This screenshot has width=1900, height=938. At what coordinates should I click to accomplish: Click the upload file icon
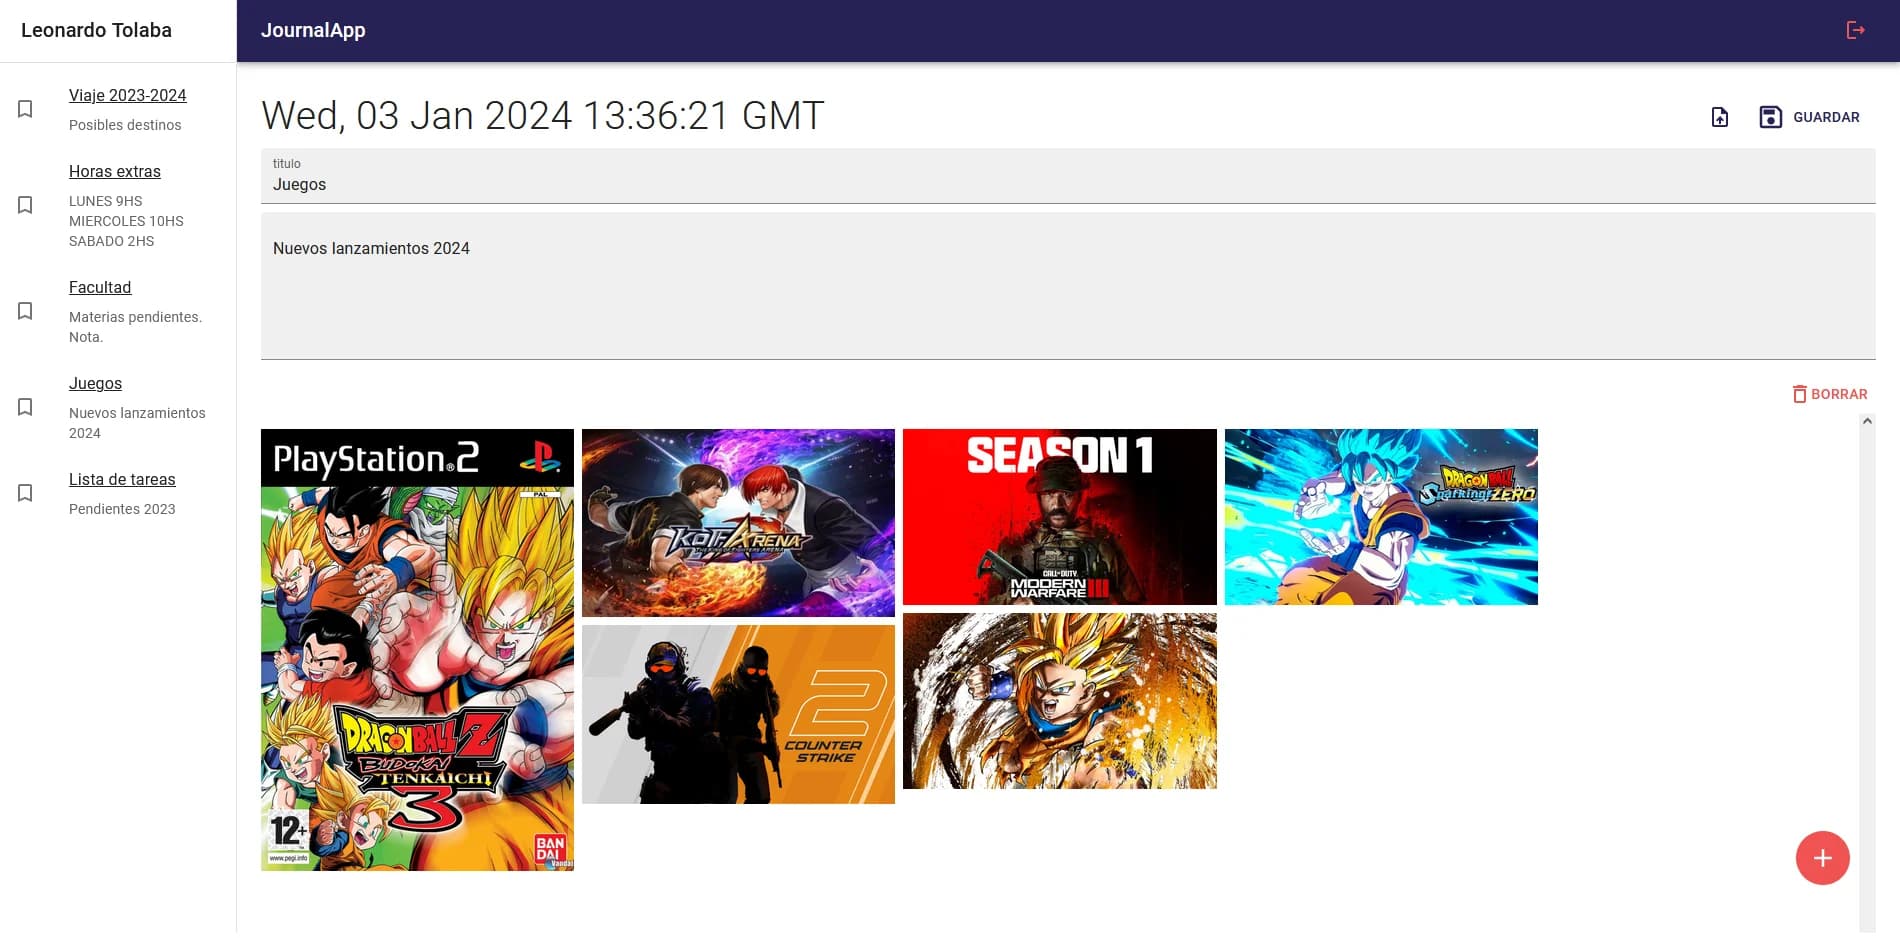click(1720, 117)
